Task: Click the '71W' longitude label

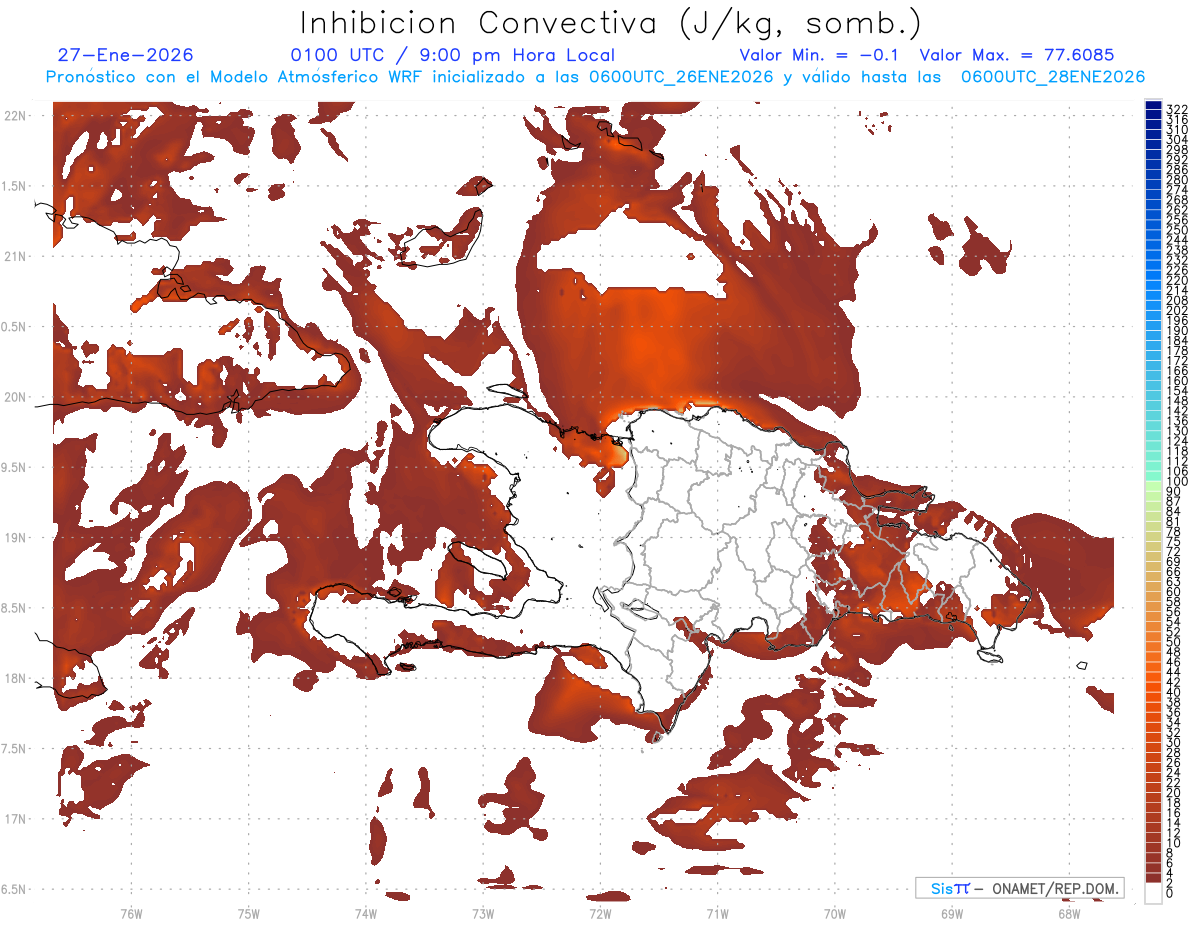Action: pyautogui.click(x=717, y=913)
